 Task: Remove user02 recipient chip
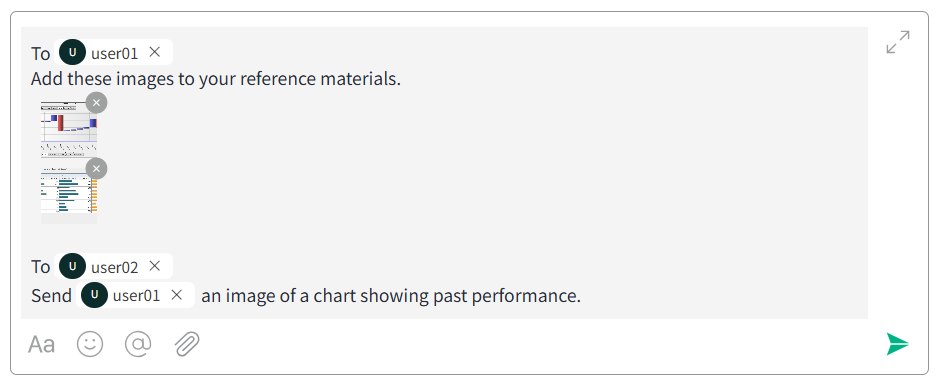155,266
